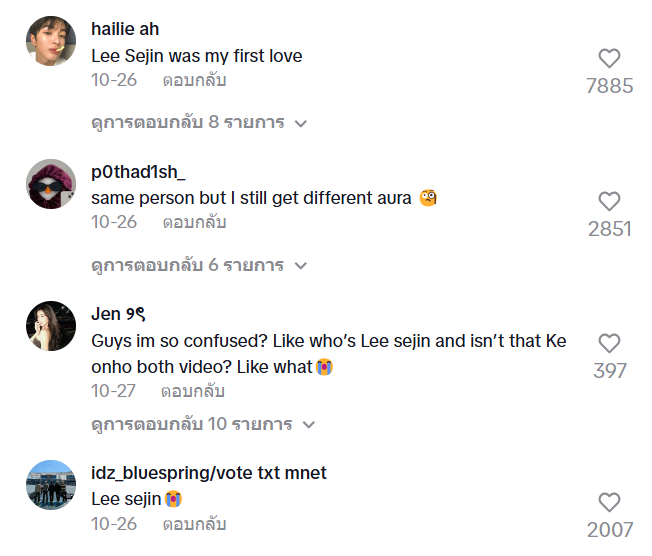Viewport: 652px width, 556px height.
Task: Like p0thad1sh_'s comment with the heart
Action: [x=609, y=202]
